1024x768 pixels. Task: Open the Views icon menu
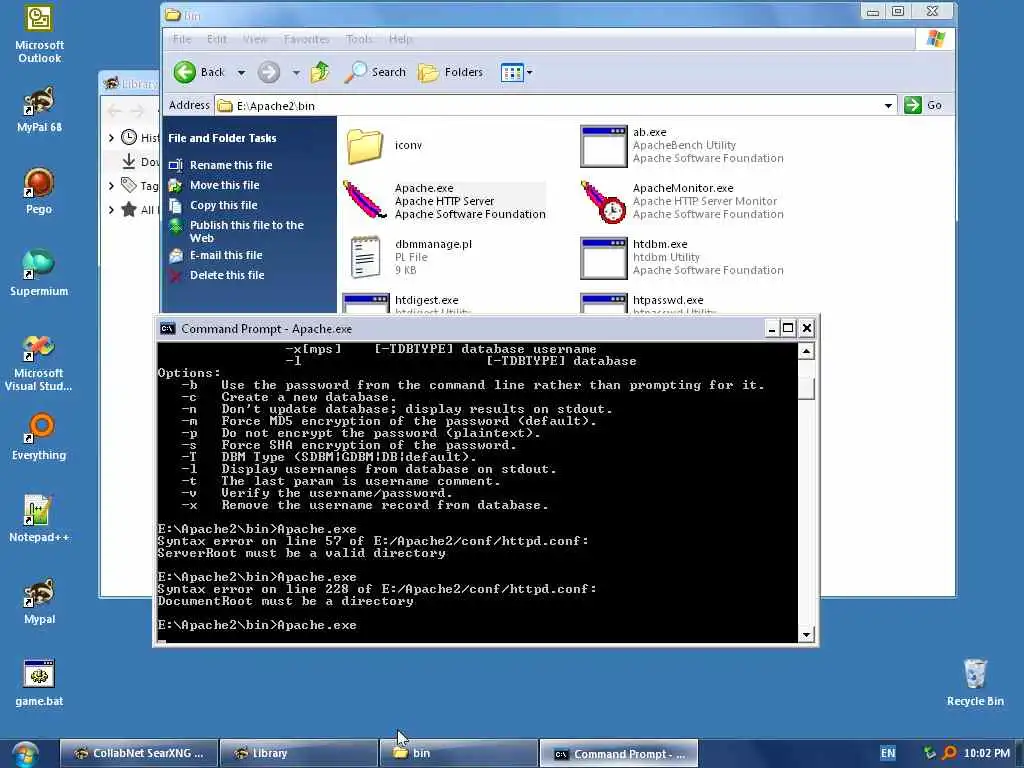(x=516, y=72)
